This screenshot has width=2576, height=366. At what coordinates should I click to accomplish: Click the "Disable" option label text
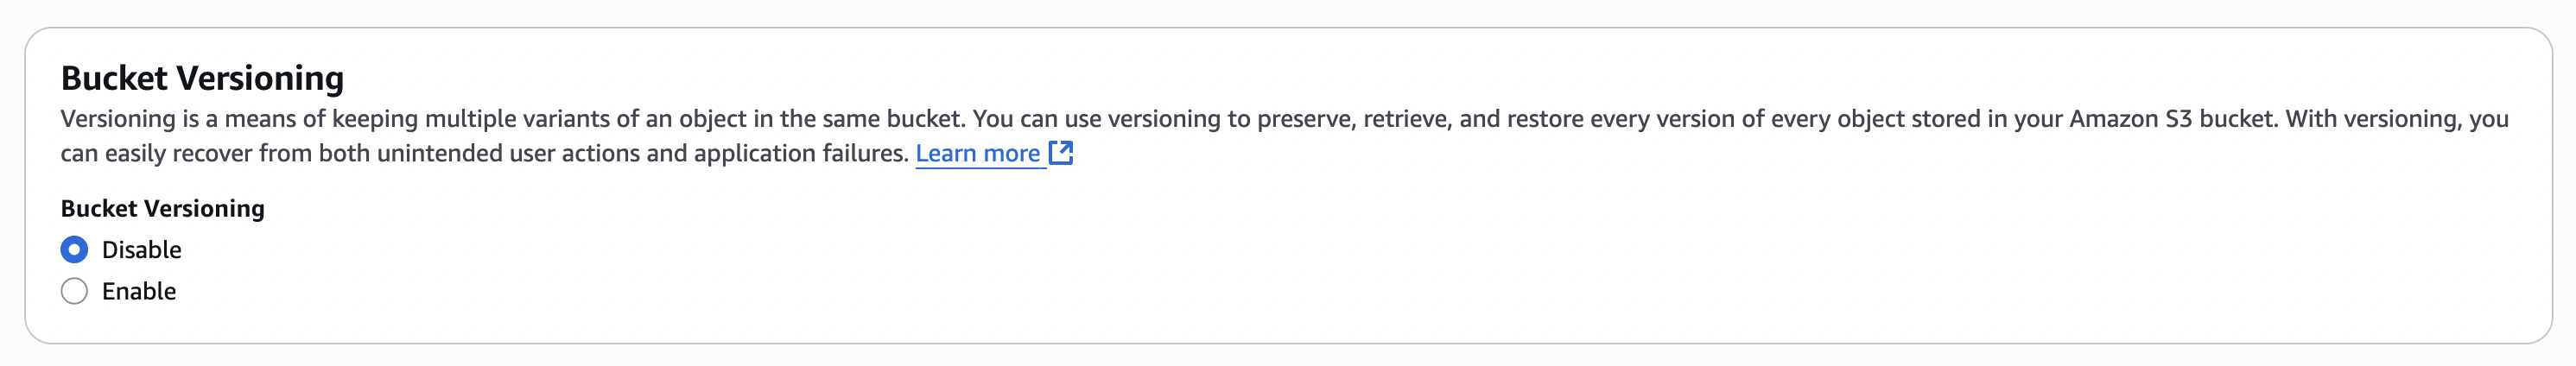point(141,250)
